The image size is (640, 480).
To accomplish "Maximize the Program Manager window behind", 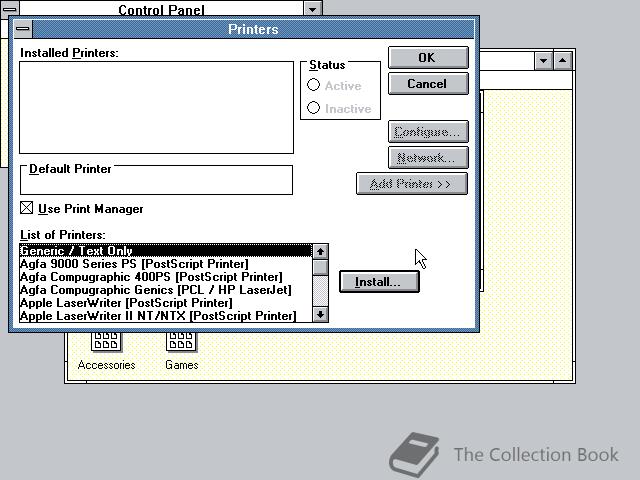I will 562,61.
